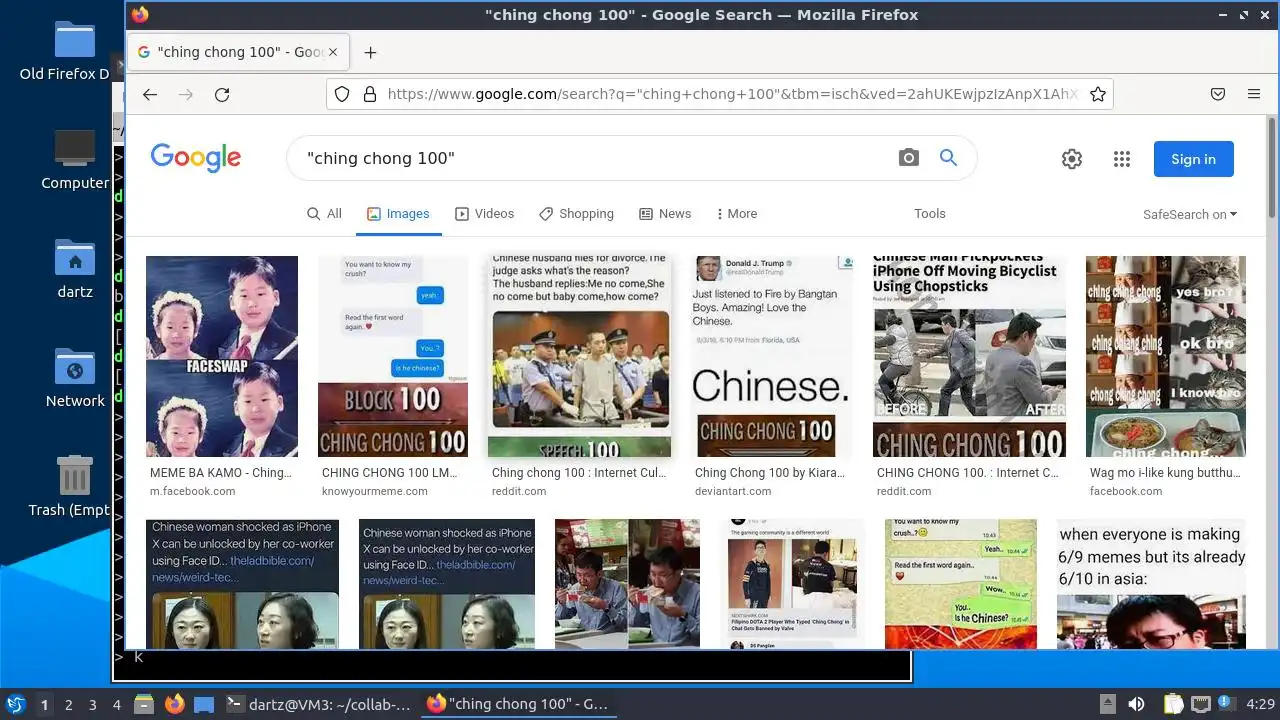Launch Firefox from taskbar quick launcher
1280x720 pixels.
(175, 705)
